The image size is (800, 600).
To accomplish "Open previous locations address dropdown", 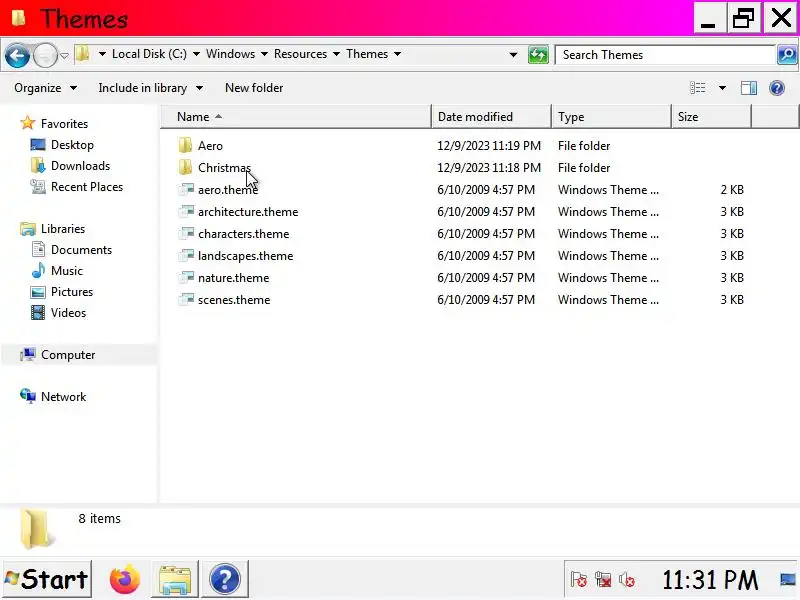I will coord(513,55).
